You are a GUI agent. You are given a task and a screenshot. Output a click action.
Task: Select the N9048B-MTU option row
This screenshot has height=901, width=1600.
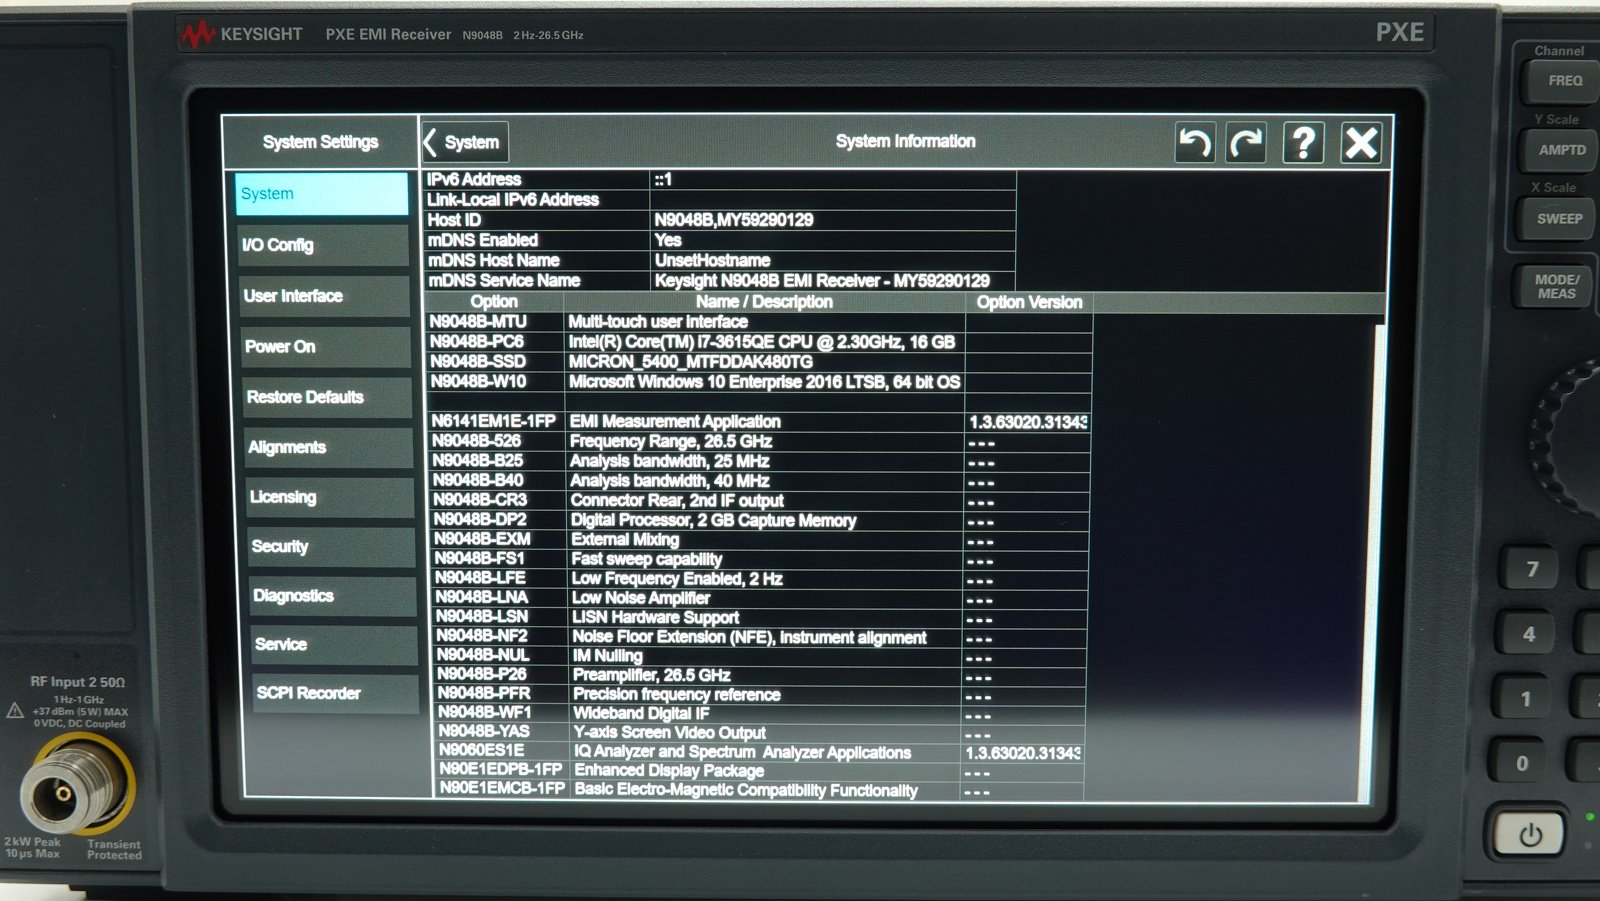coord(759,322)
